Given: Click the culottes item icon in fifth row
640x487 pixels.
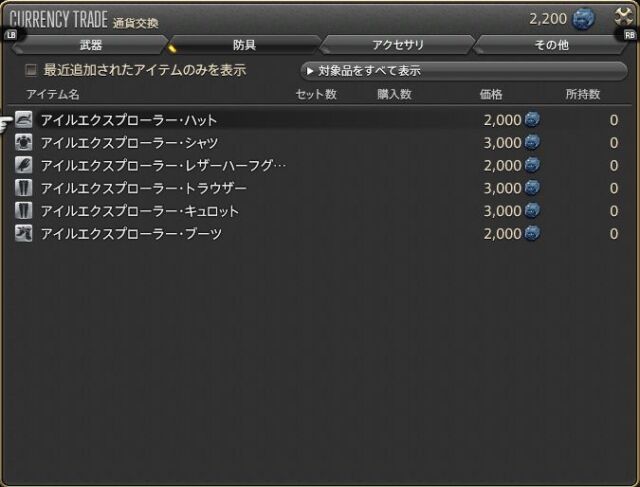Looking at the screenshot, I should pos(24,211).
